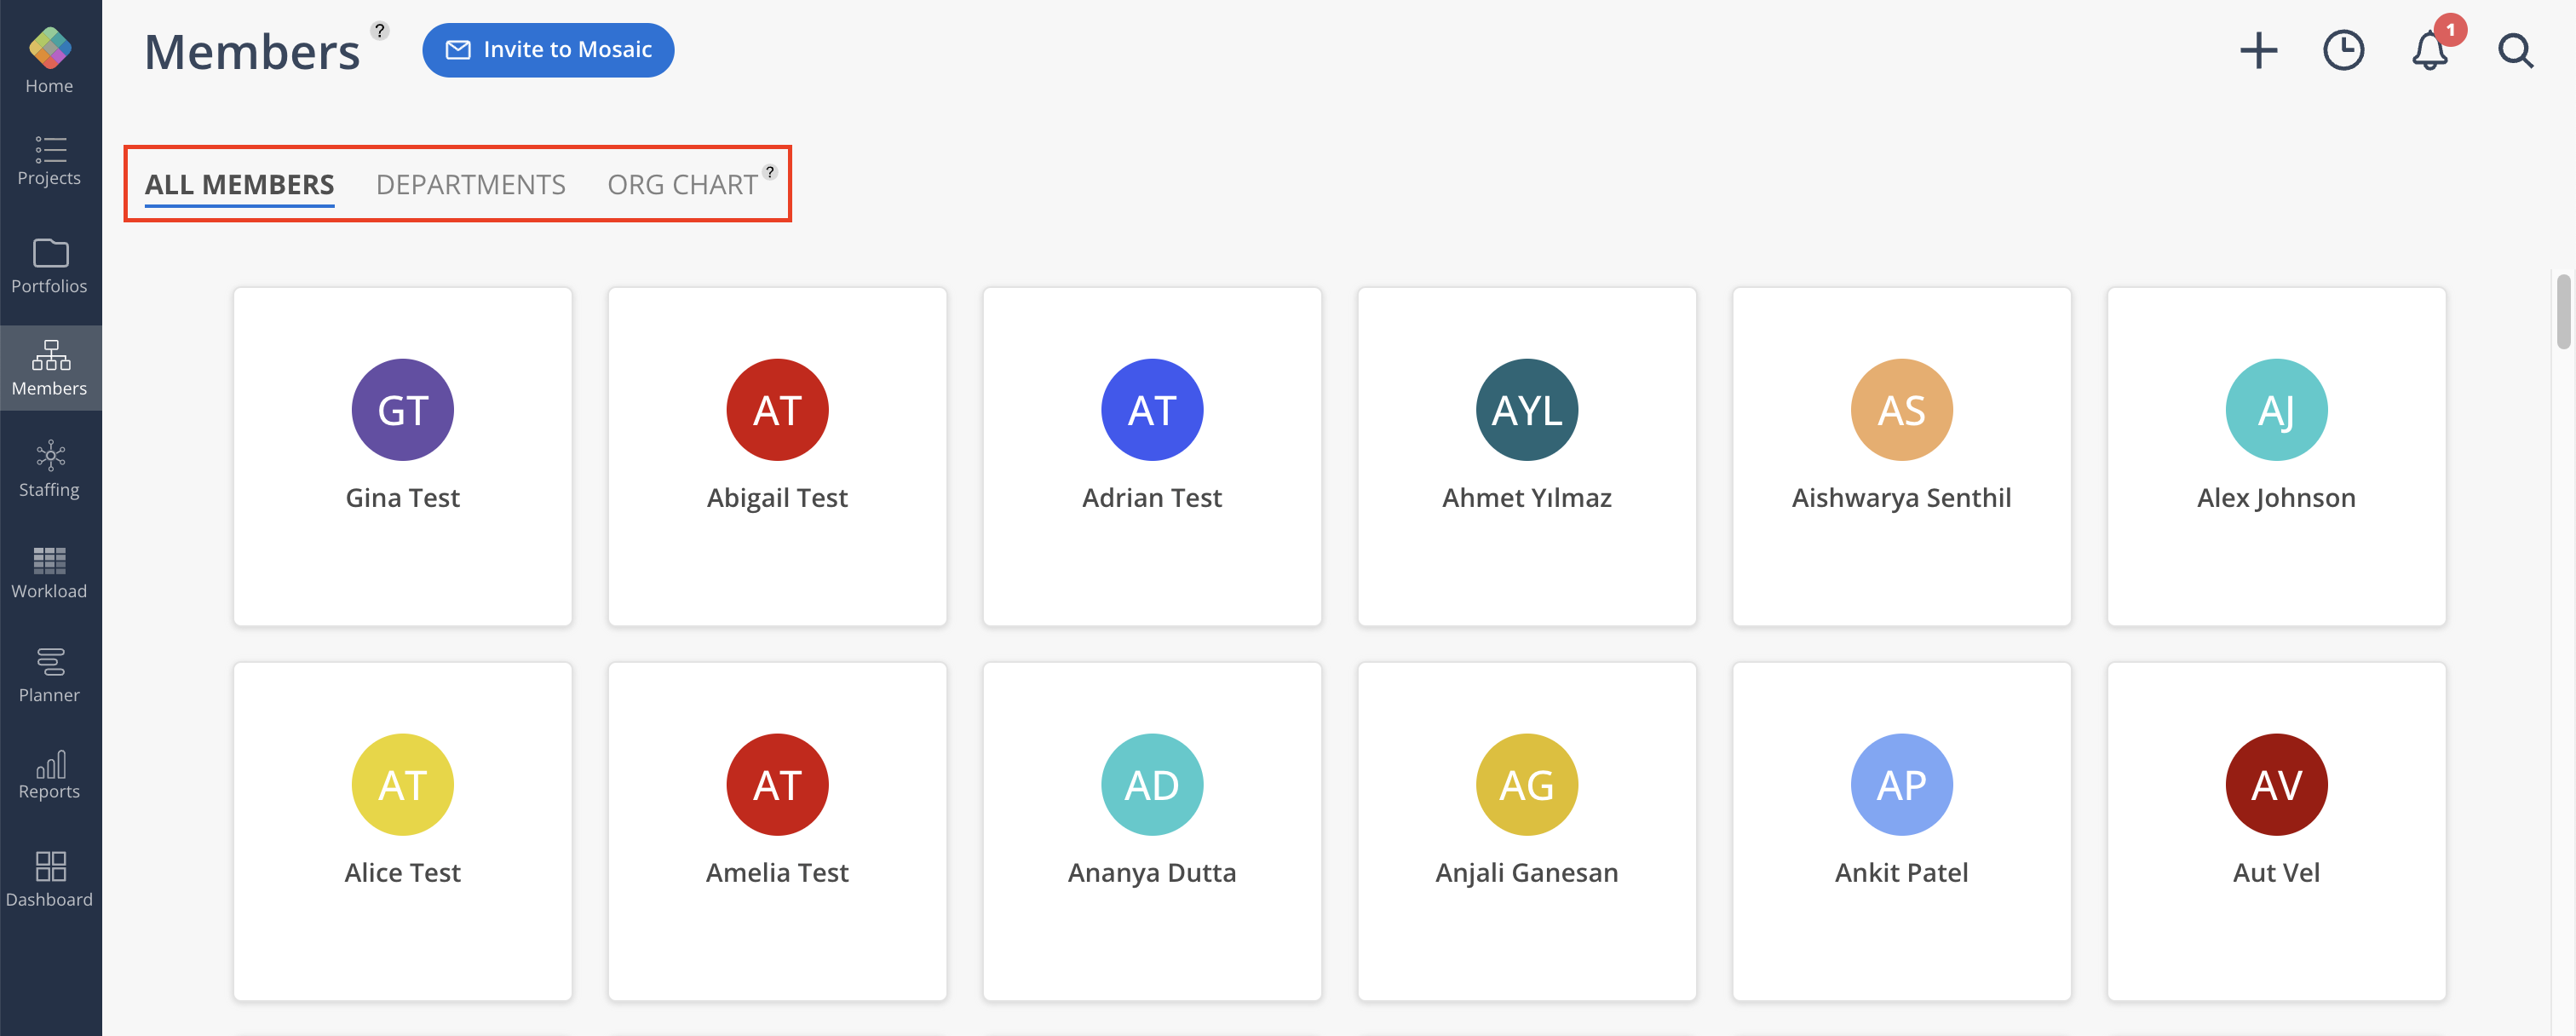2576x1036 pixels.
Task: Switch to the Org Chart tab
Action: point(681,185)
